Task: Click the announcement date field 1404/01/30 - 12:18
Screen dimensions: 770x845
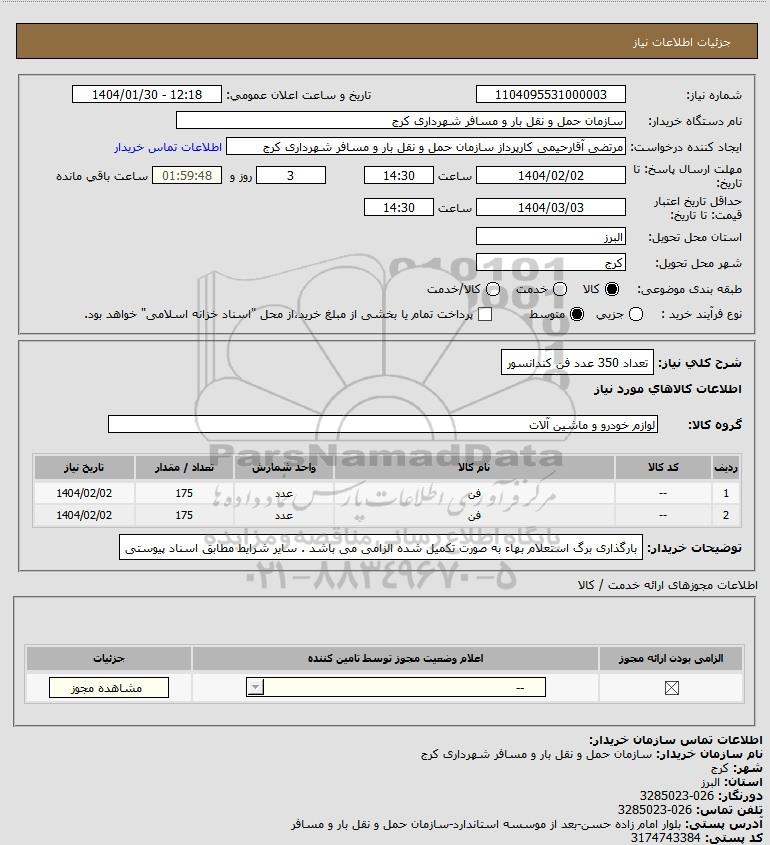Action: (x=147, y=94)
